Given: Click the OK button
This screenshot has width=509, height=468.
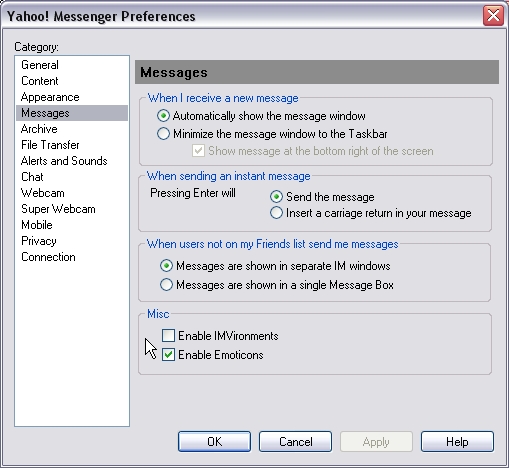Looking at the screenshot, I should pyautogui.click(x=214, y=442).
